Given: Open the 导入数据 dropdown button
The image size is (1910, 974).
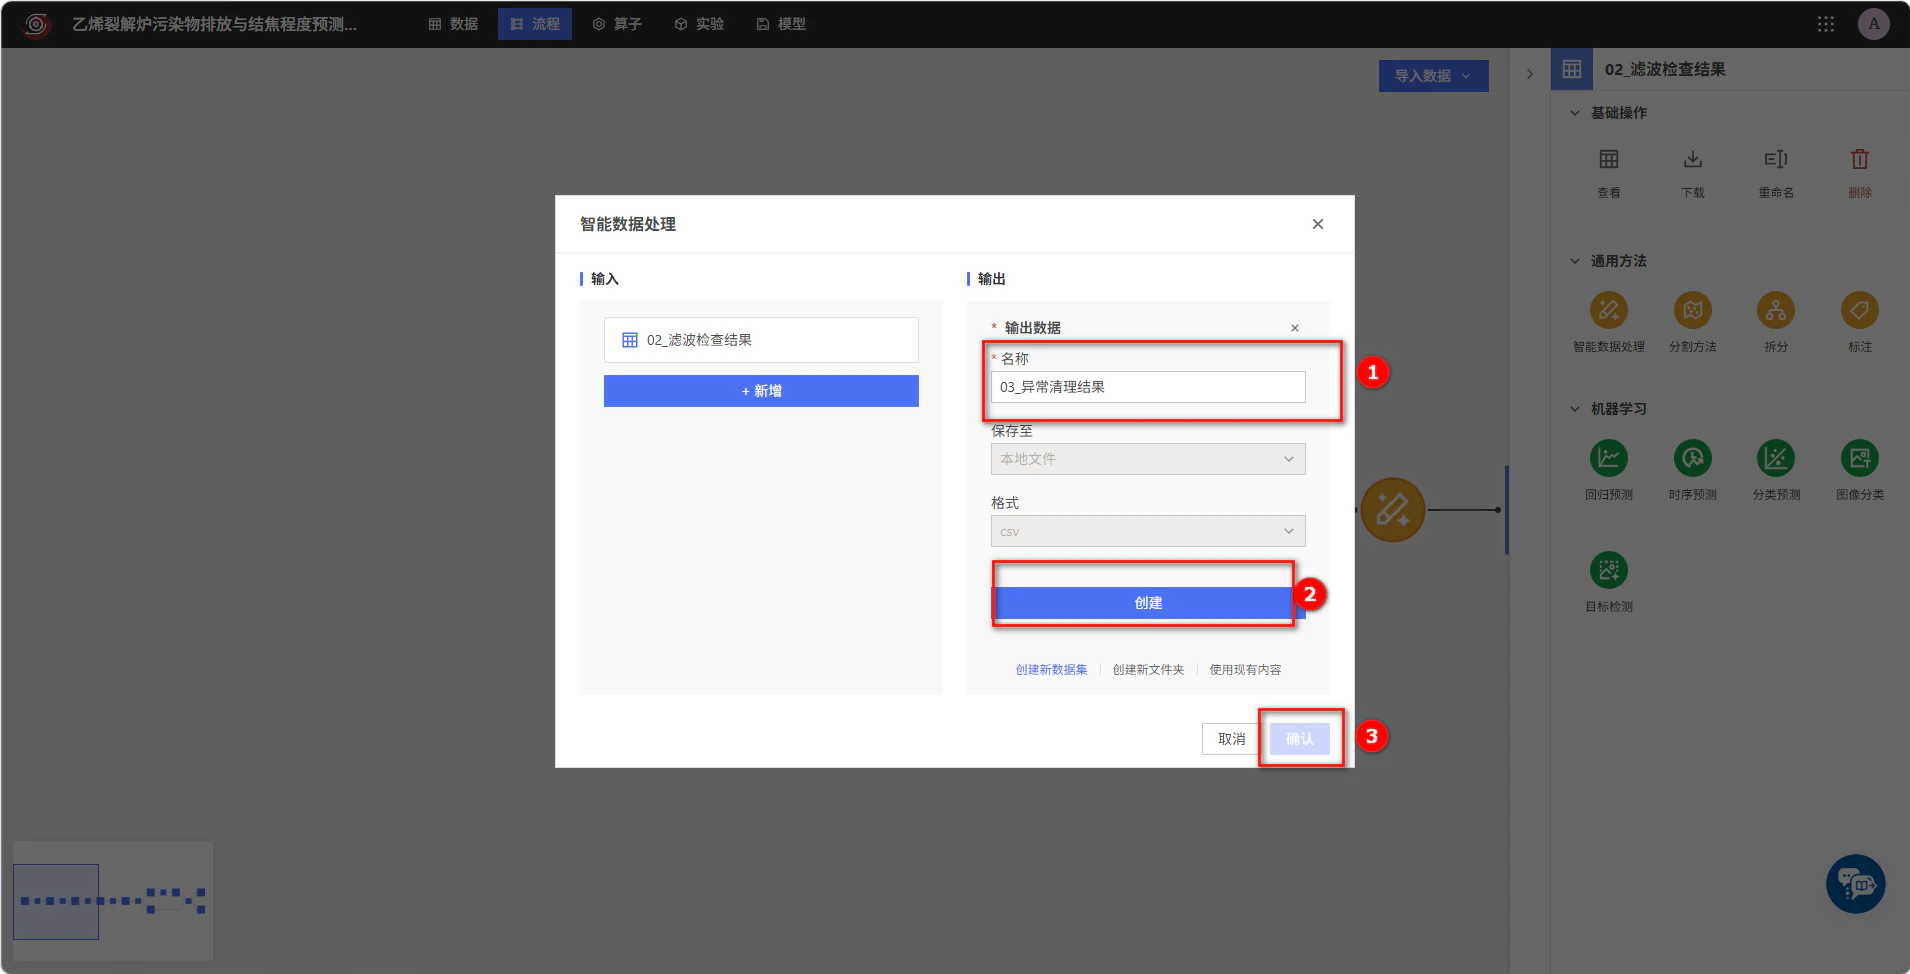Looking at the screenshot, I should tap(1433, 76).
